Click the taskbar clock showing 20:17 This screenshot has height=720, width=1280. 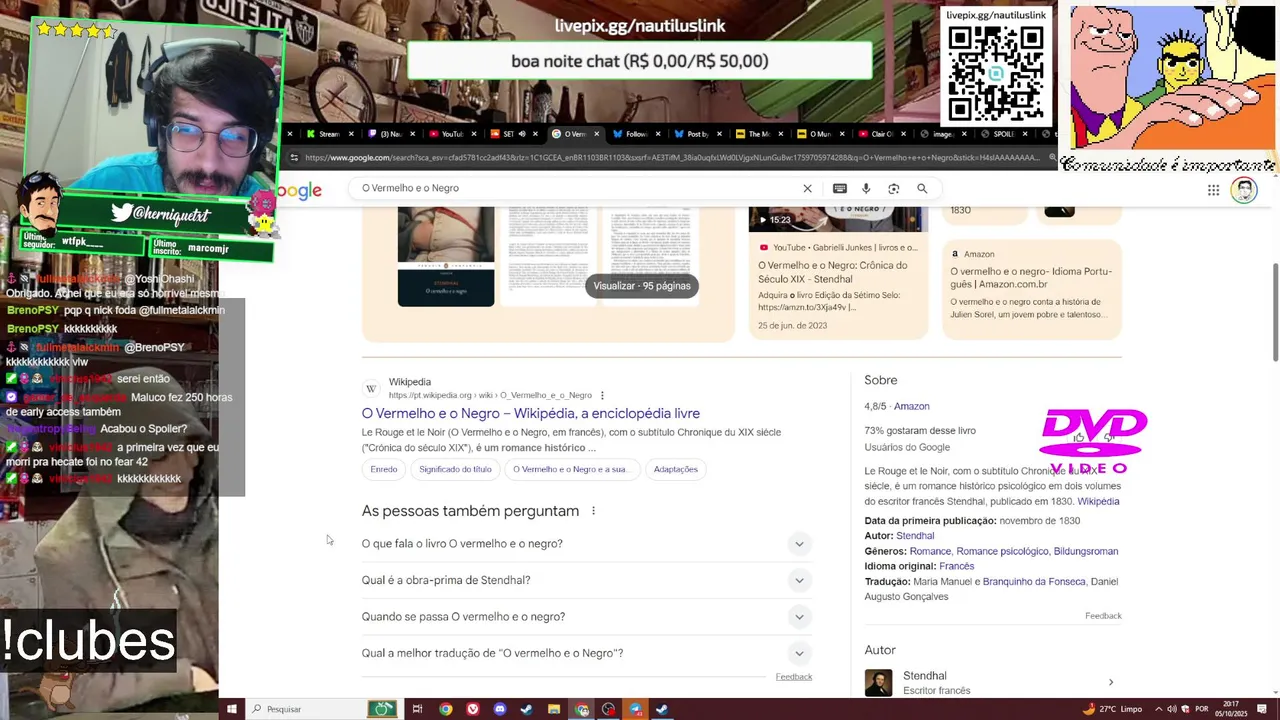point(1231,709)
